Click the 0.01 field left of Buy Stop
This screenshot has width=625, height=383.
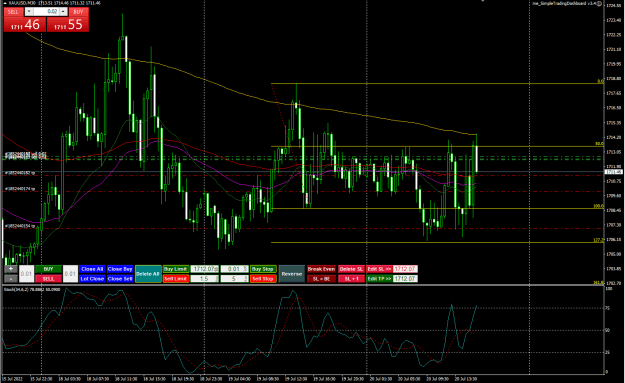pyautogui.click(x=234, y=269)
